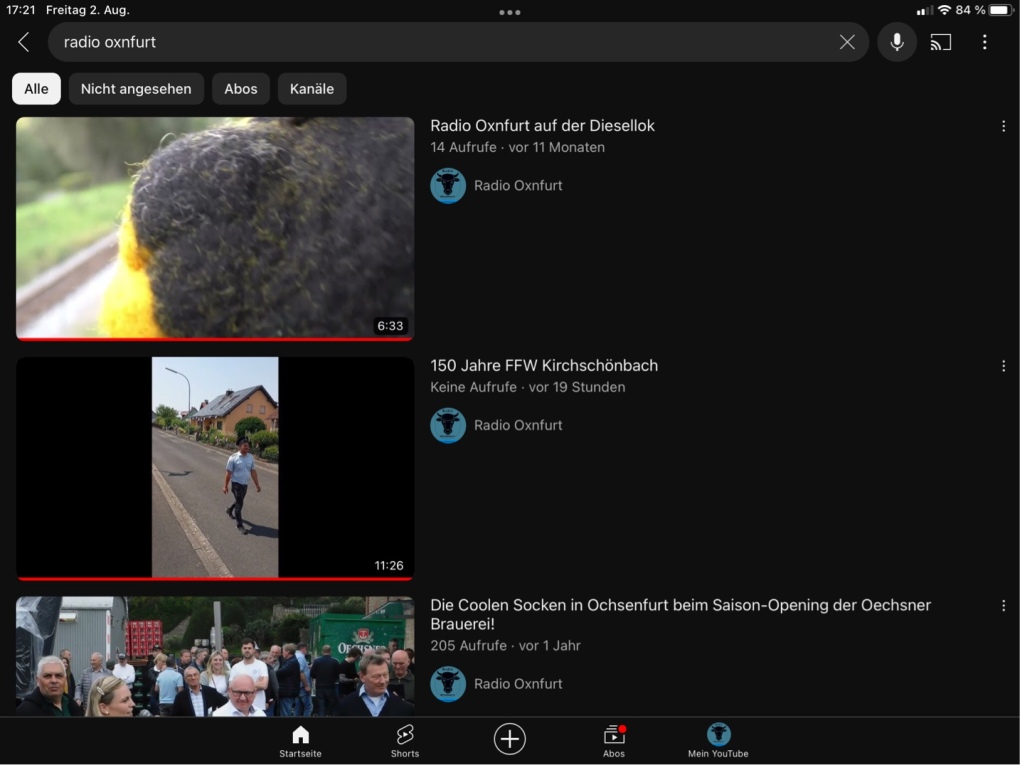Viewport: 1020px width, 765px height.
Task: Play the Diesellok video thumbnail
Action: pyautogui.click(x=215, y=228)
